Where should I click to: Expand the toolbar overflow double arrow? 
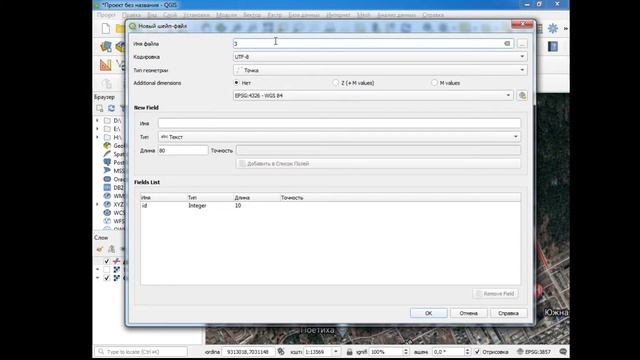pos(566,29)
